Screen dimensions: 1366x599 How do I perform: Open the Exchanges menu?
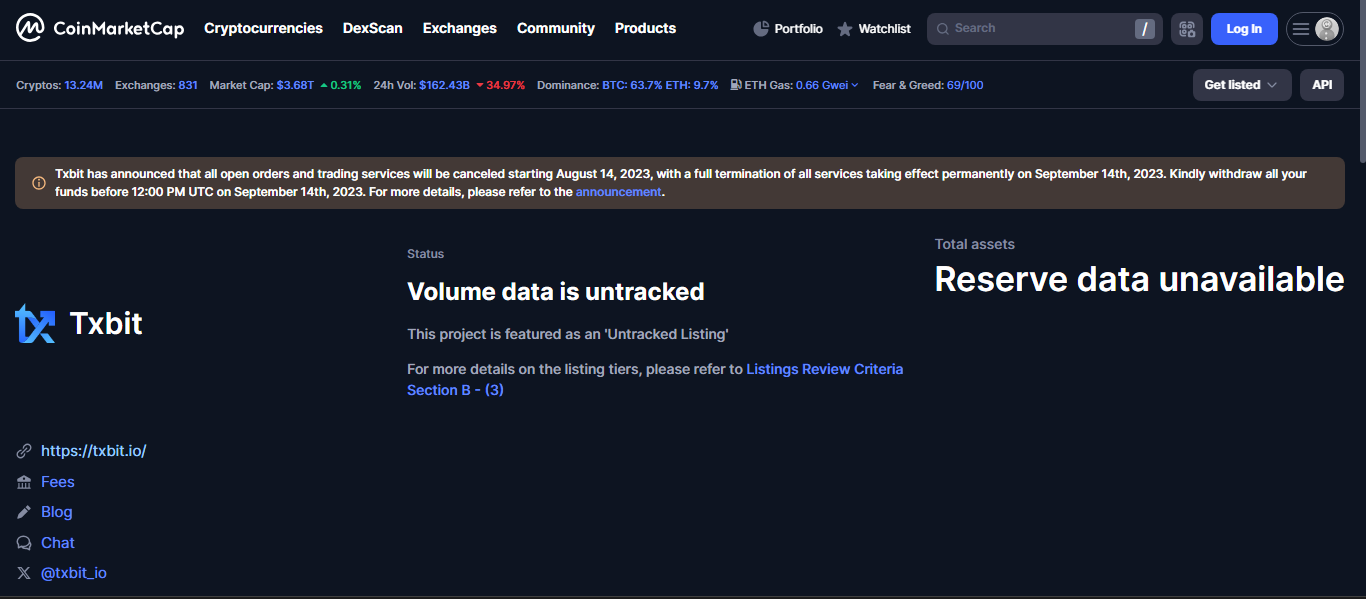tap(460, 28)
